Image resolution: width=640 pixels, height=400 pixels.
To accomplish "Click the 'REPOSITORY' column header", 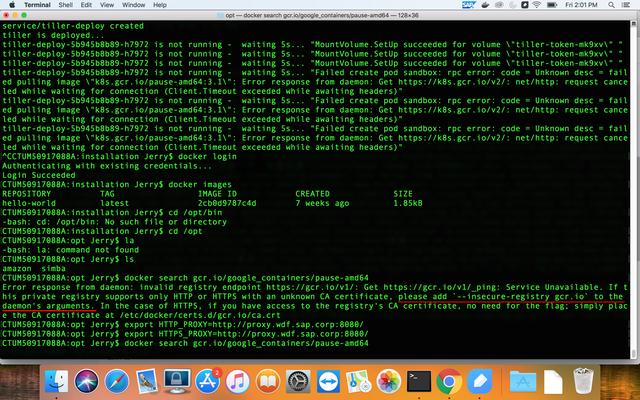I will coord(27,194).
